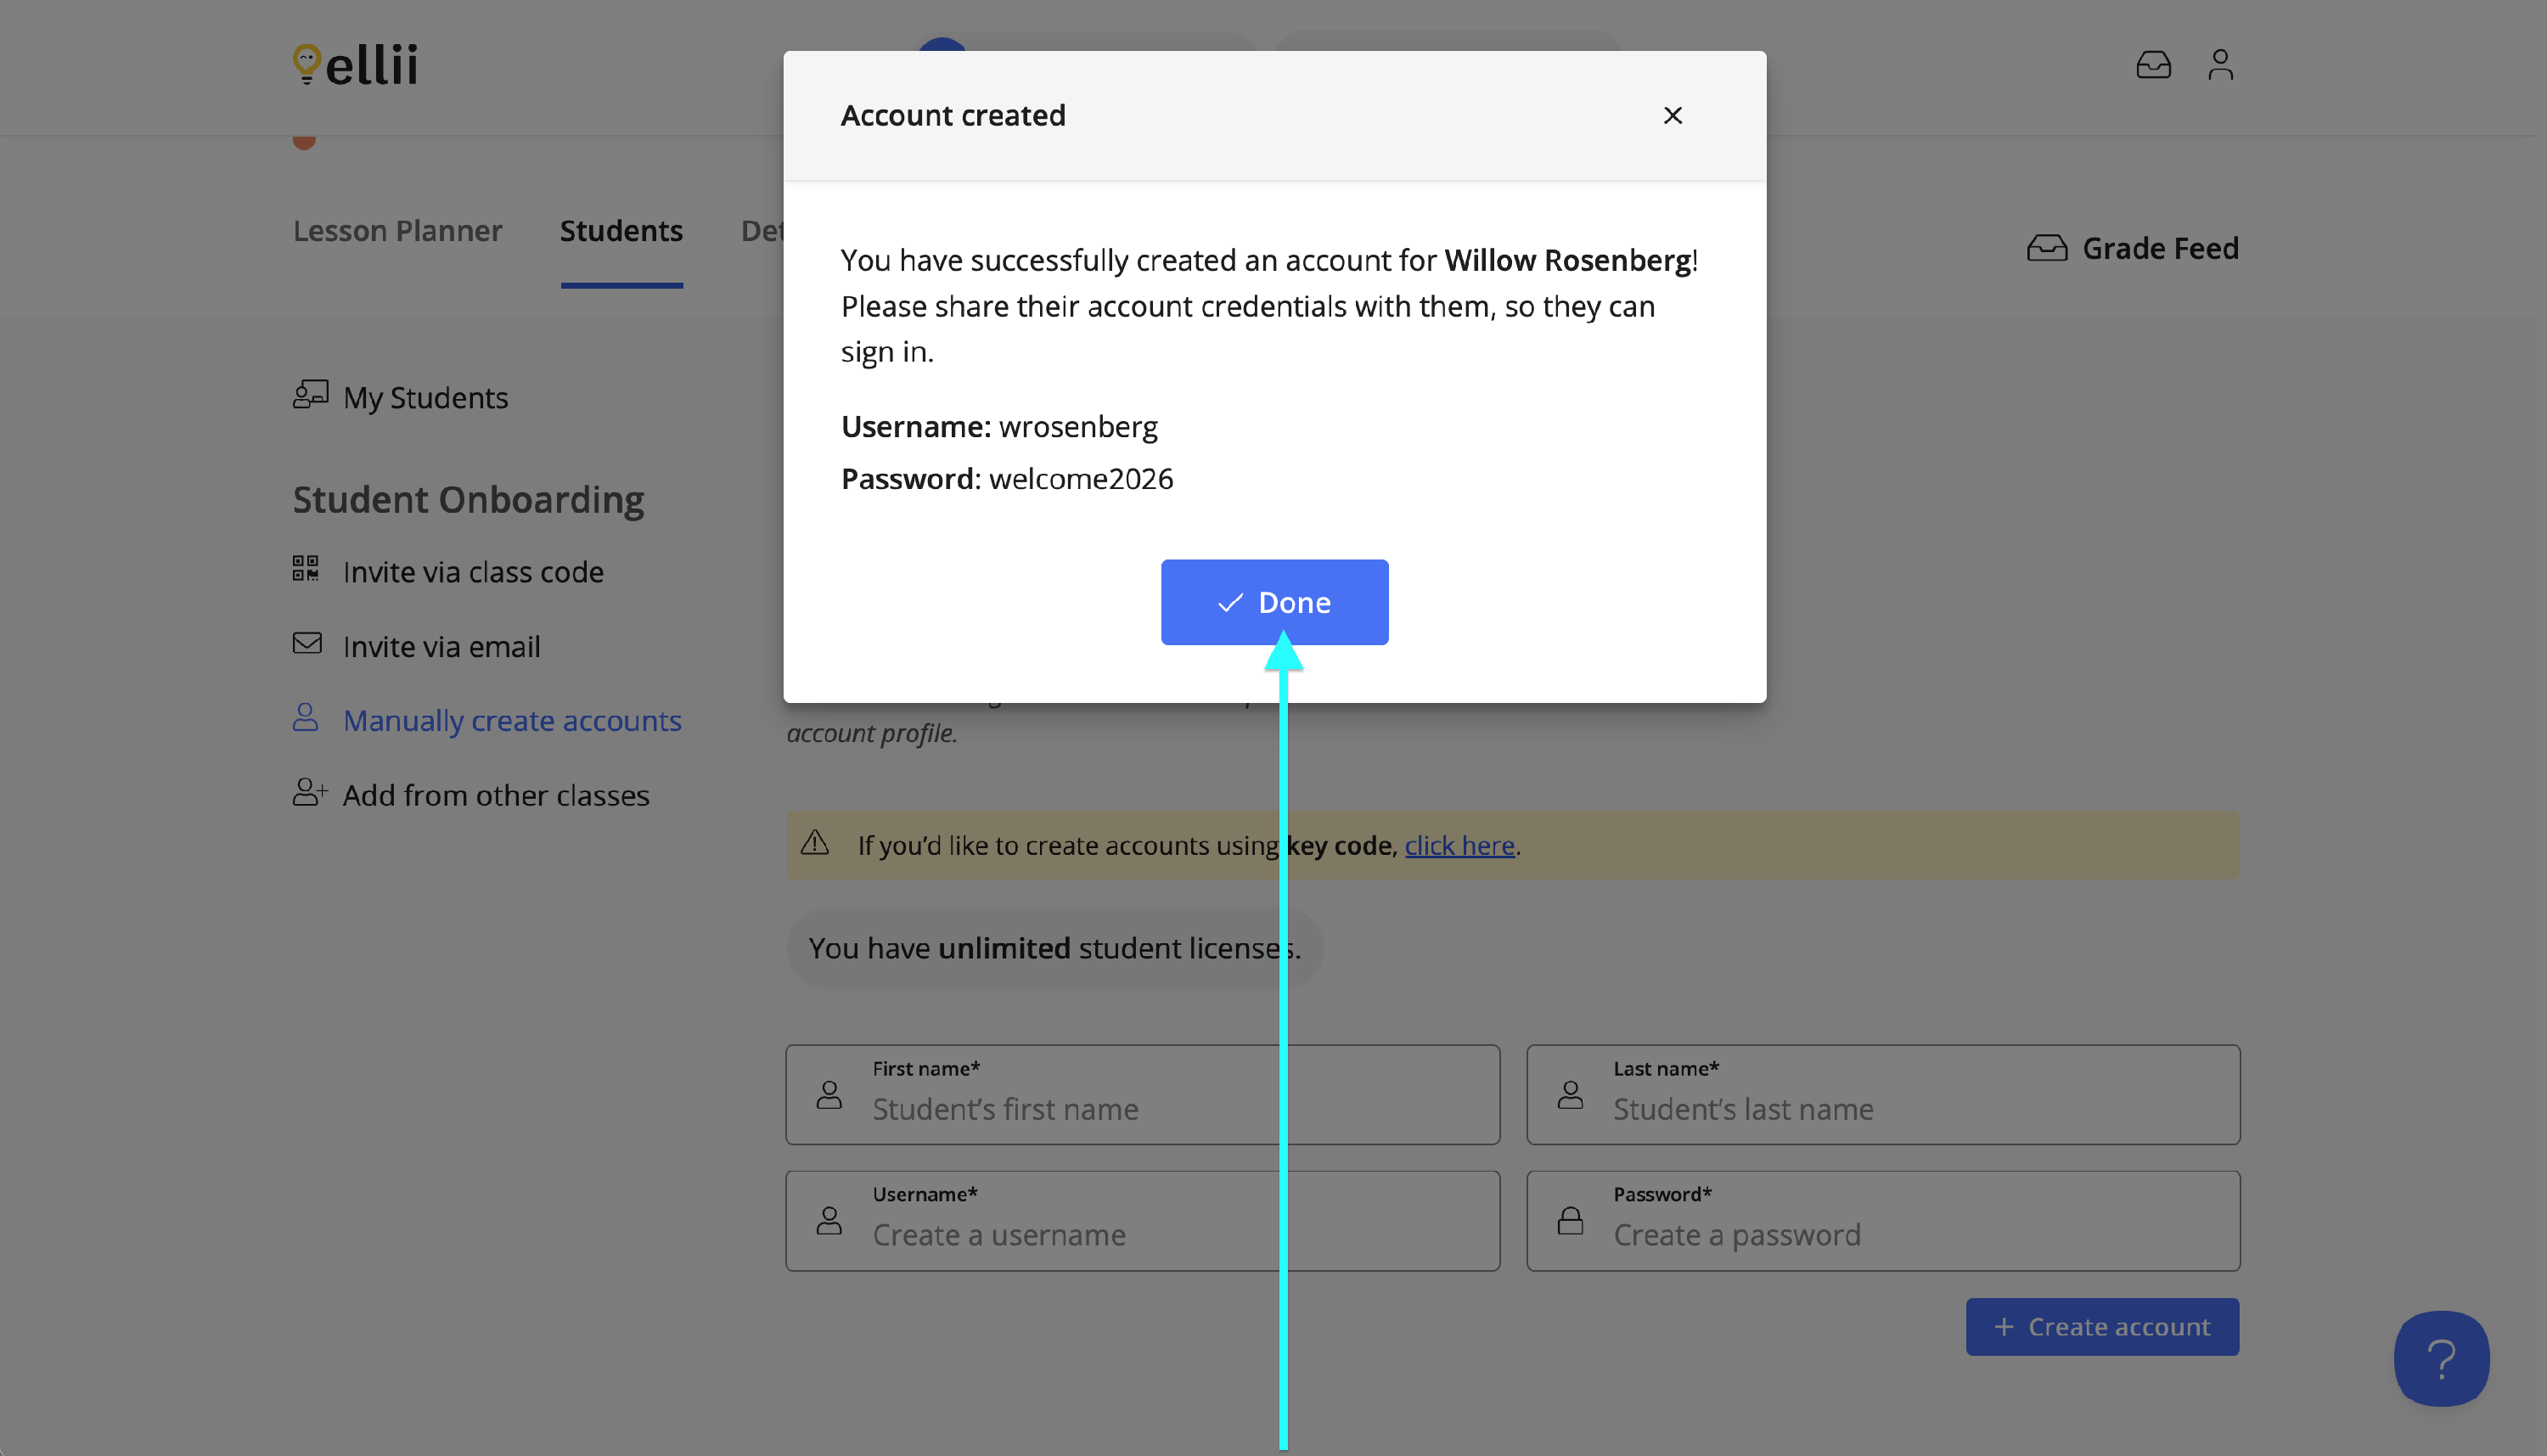Viewport: 2547px width, 1456px height.
Task: Follow the key code "click here" link
Action: coord(1459,846)
